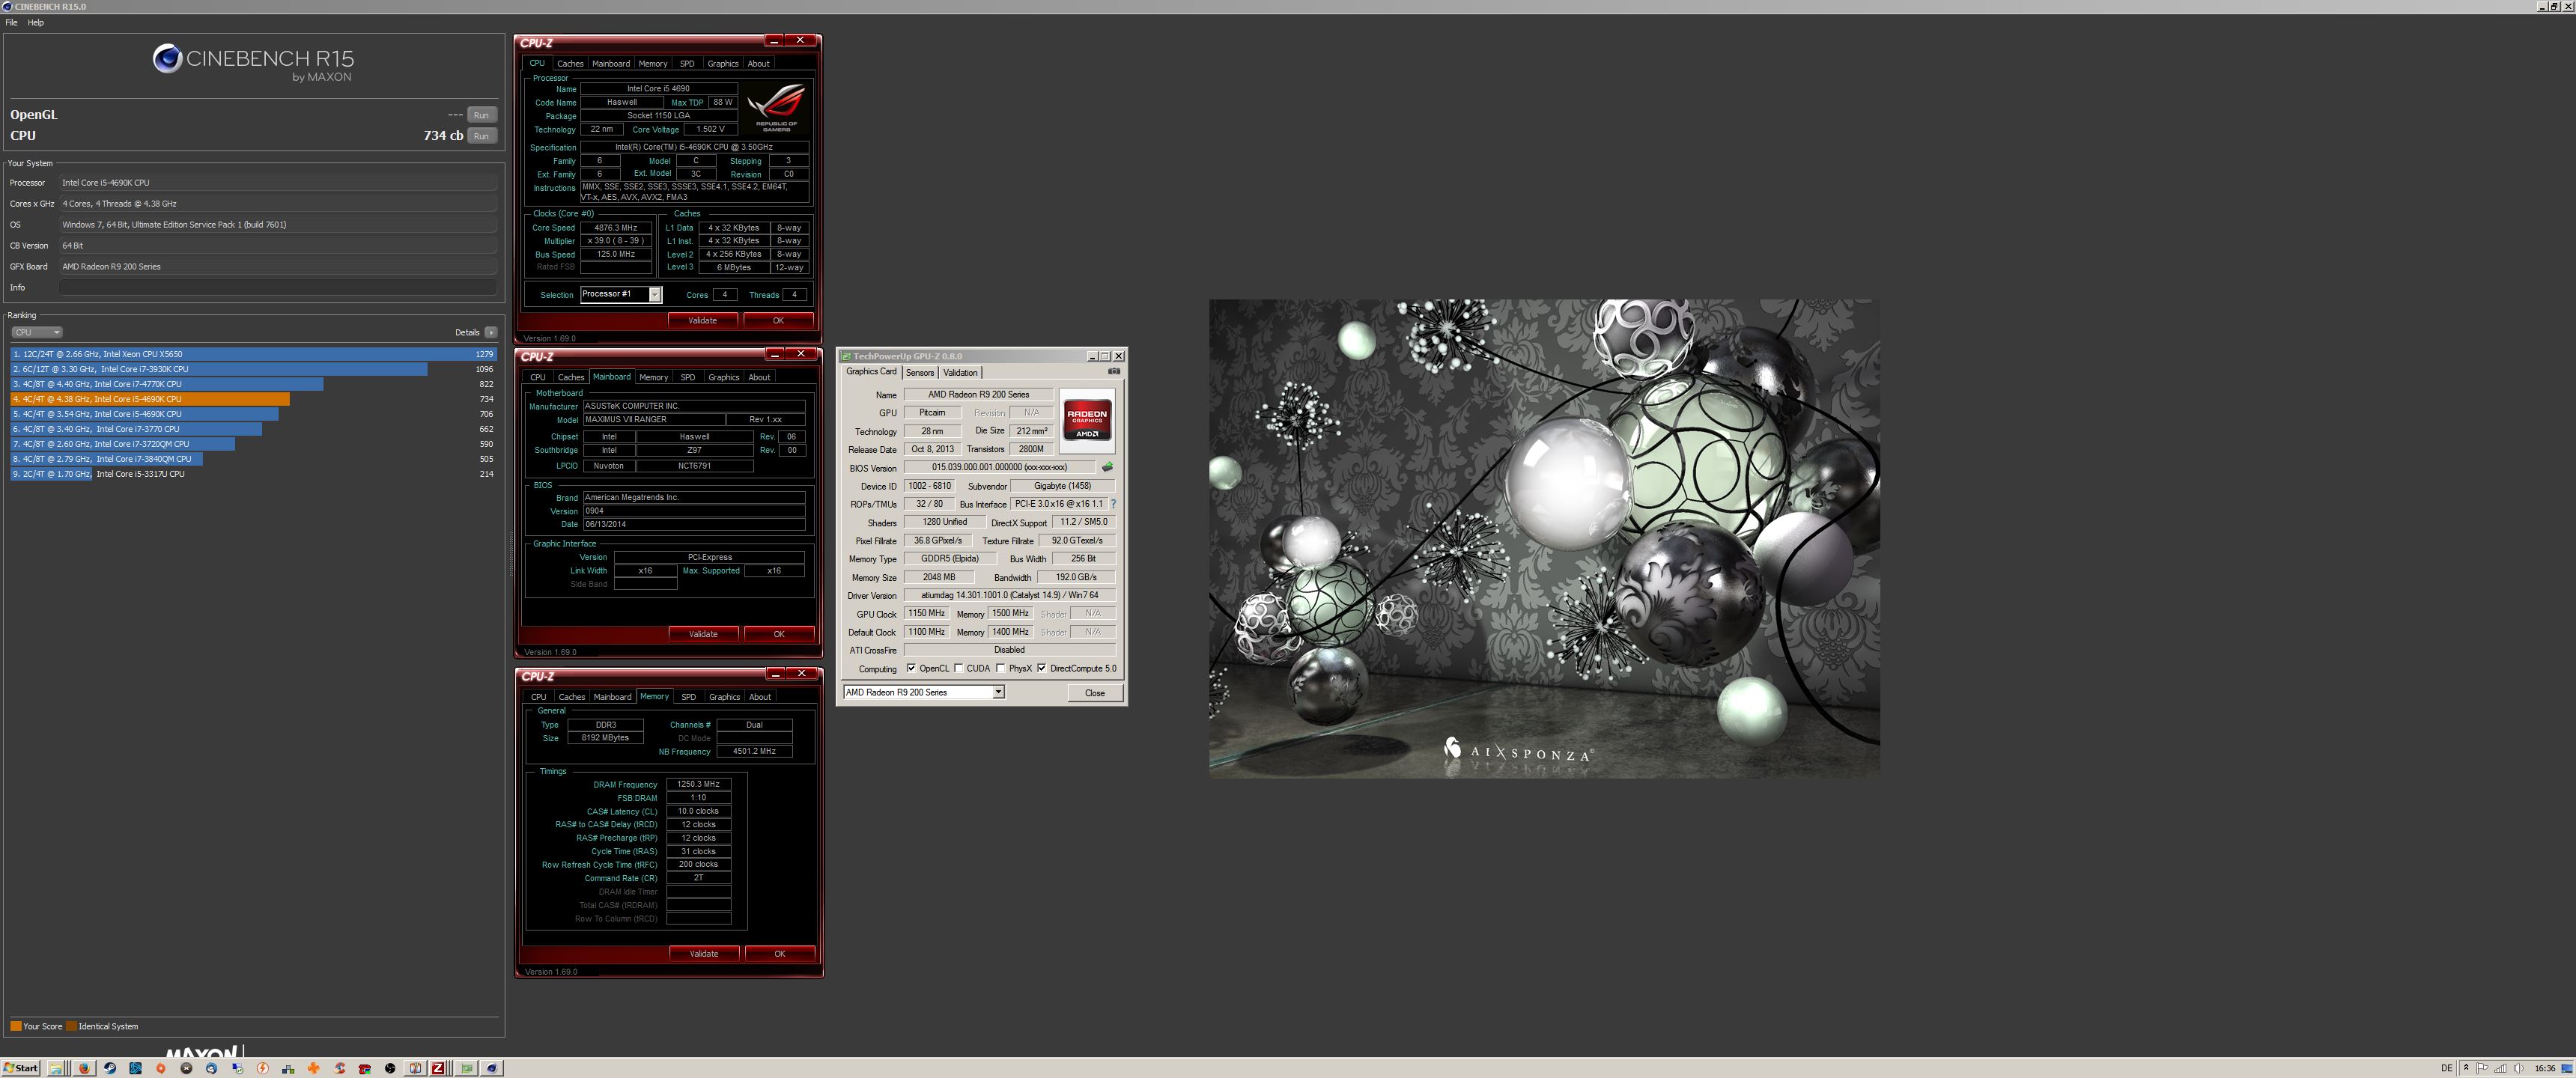Run the OpenGL benchmark
Screen dimensions: 2576x1078
(481, 115)
